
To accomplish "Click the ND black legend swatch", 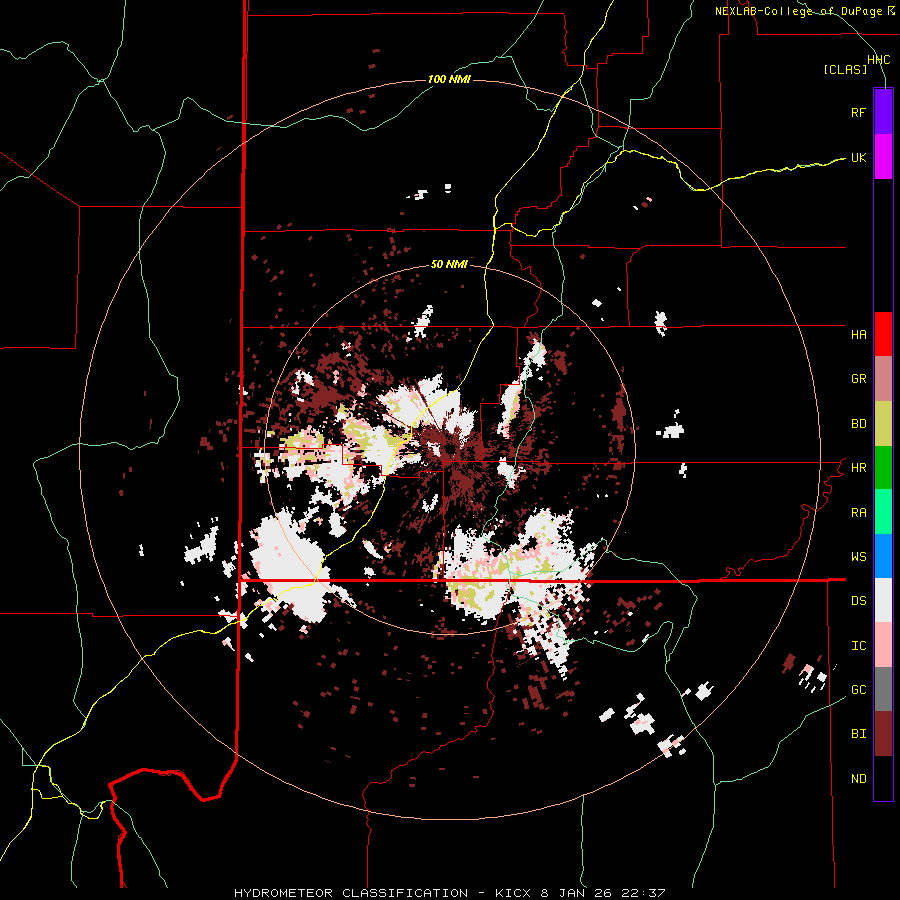I will pyautogui.click(x=883, y=778).
